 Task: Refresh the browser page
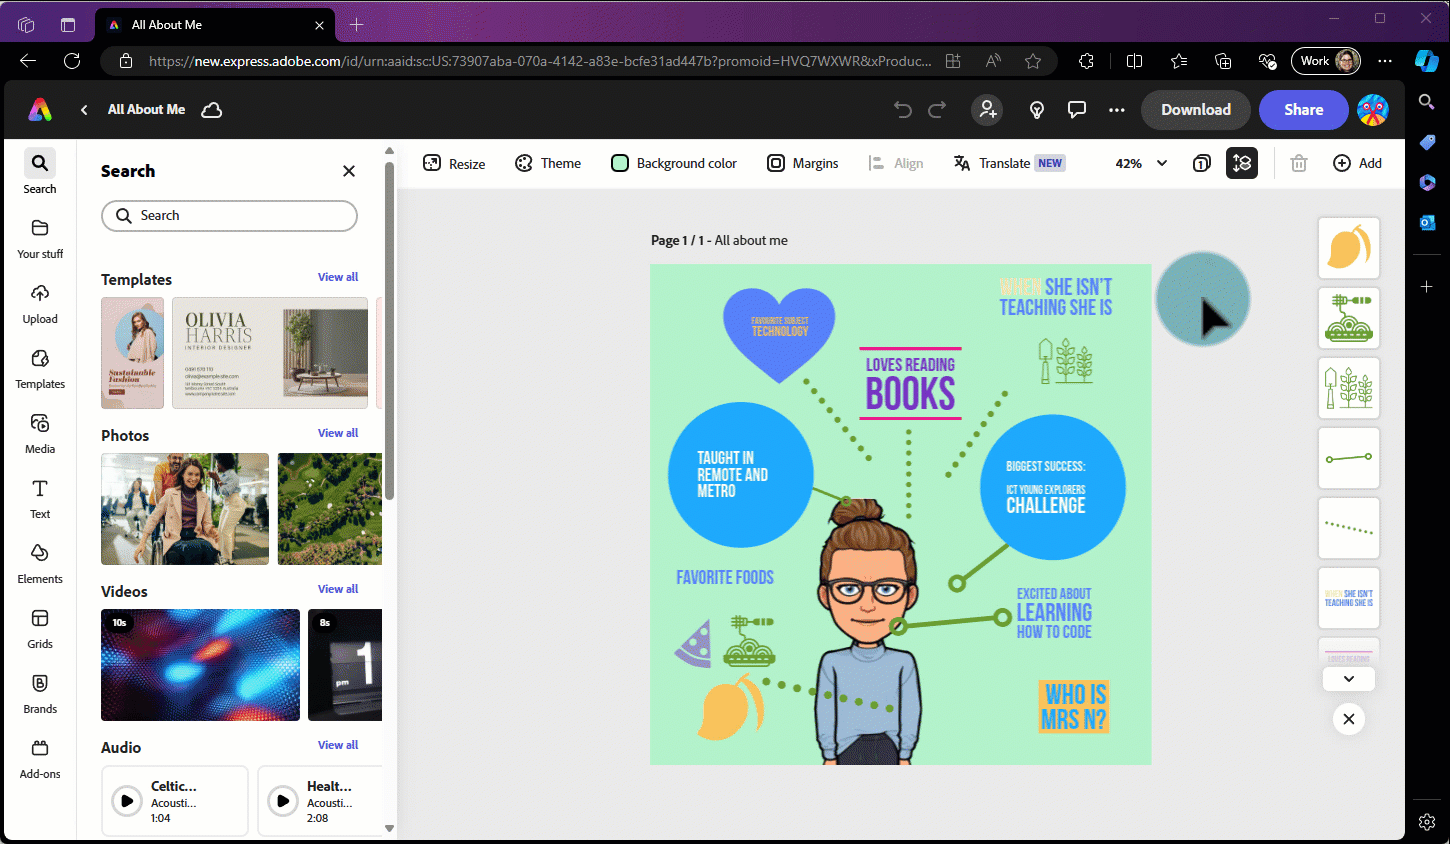click(72, 61)
